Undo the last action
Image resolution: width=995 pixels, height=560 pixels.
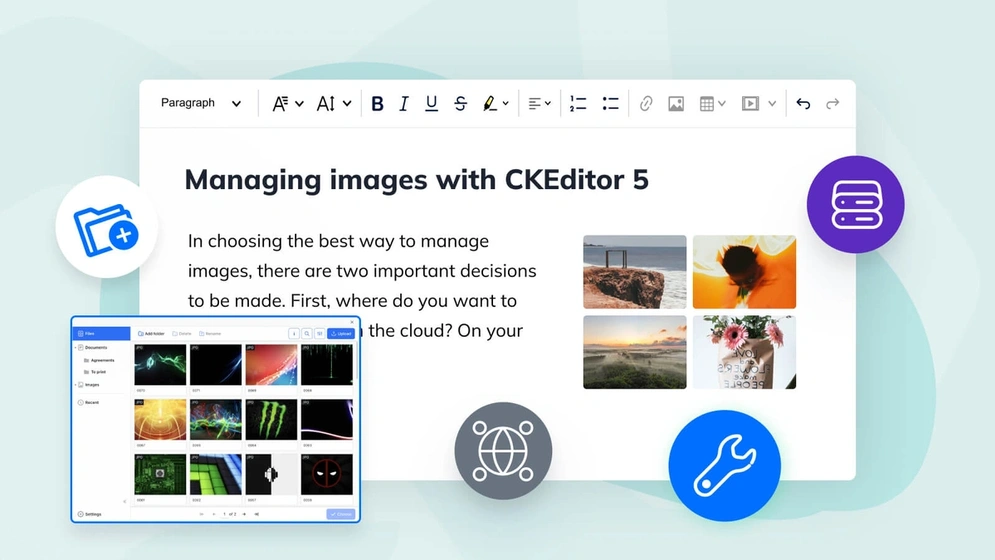click(803, 104)
